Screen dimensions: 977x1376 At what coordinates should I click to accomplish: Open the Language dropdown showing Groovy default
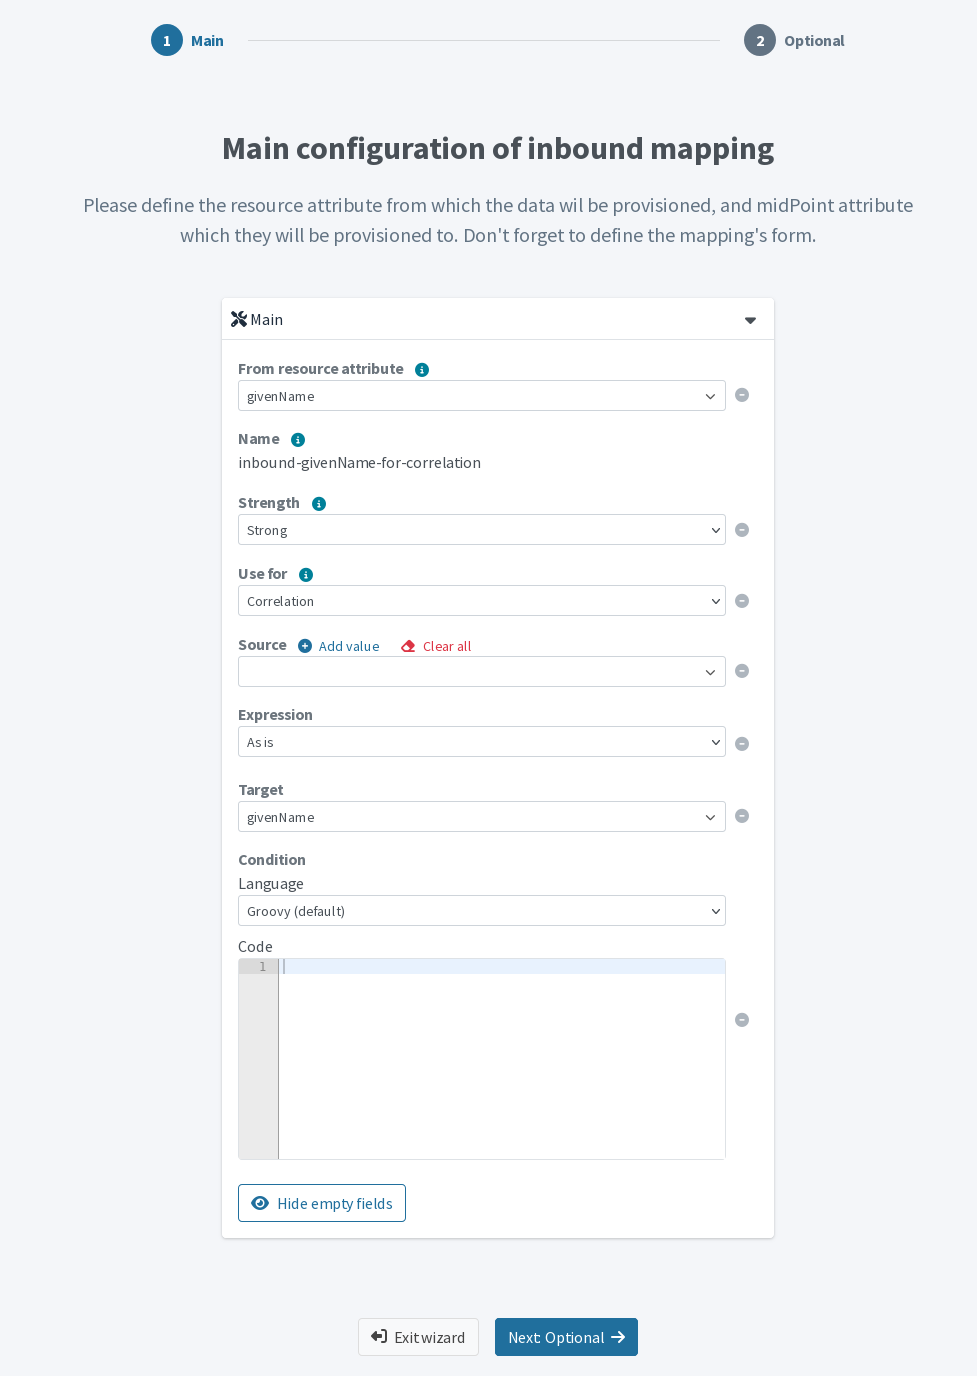(481, 911)
